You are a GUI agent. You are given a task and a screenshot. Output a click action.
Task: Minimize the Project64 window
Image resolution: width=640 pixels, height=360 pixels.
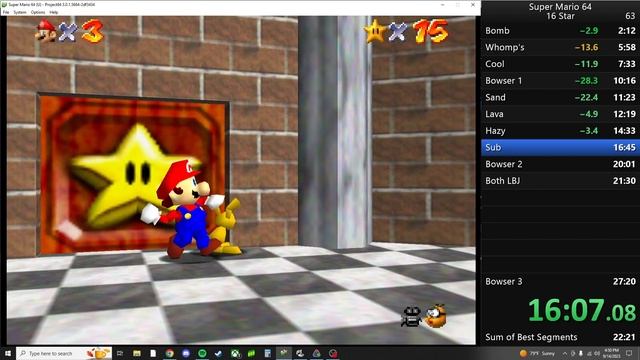pyautogui.click(x=442, y=4)
